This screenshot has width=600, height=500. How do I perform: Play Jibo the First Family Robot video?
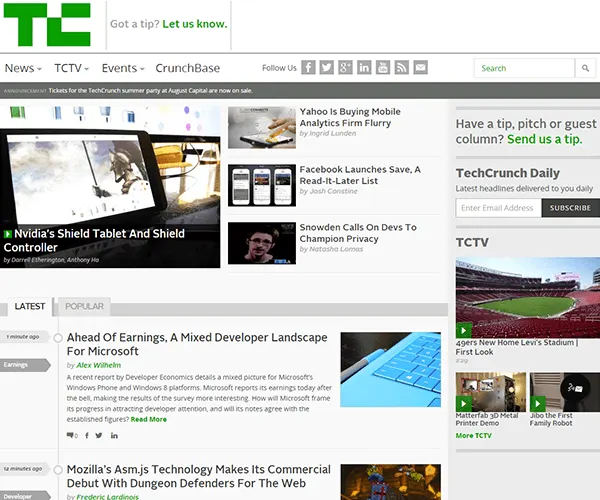(x=538, y=404)
